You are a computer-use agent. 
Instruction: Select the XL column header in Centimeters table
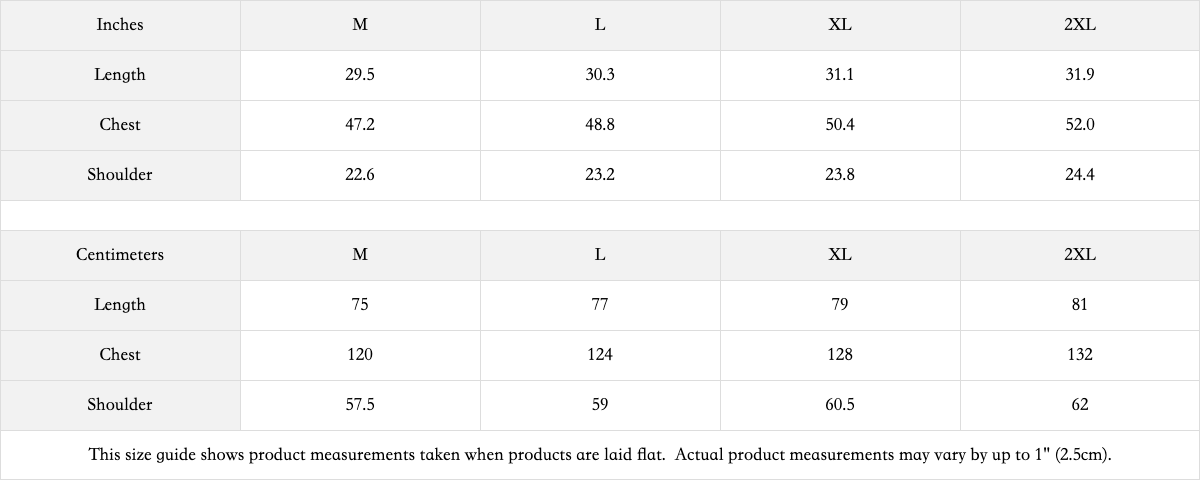coord(840,255)
